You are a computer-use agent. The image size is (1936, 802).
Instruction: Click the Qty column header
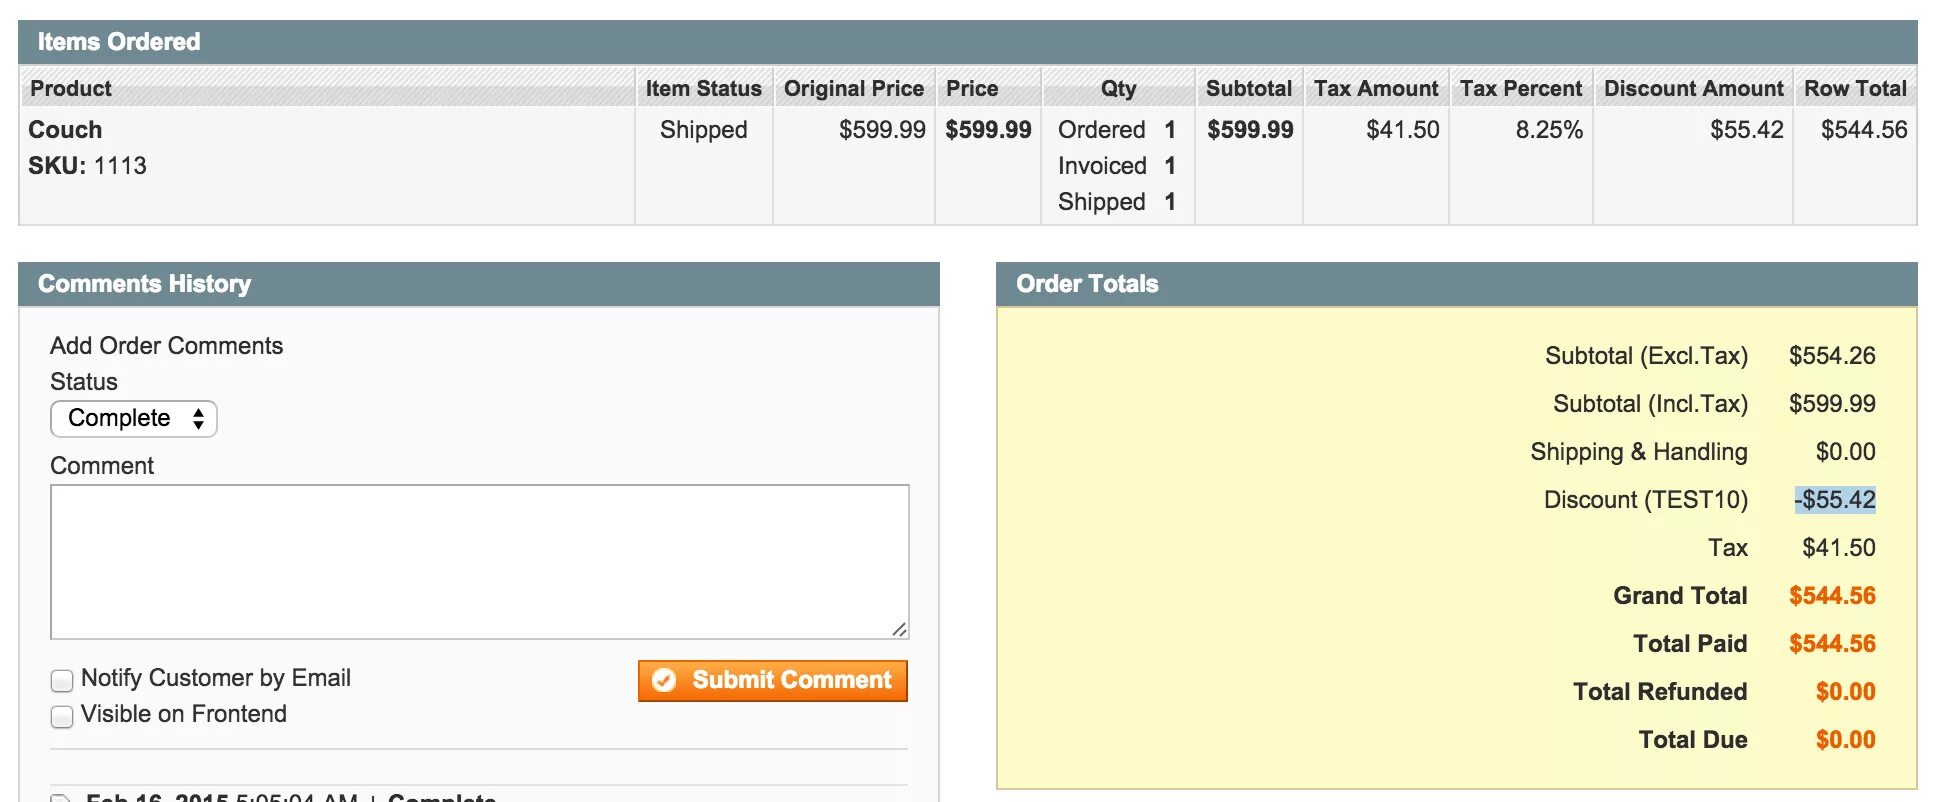click(1118, 88)
